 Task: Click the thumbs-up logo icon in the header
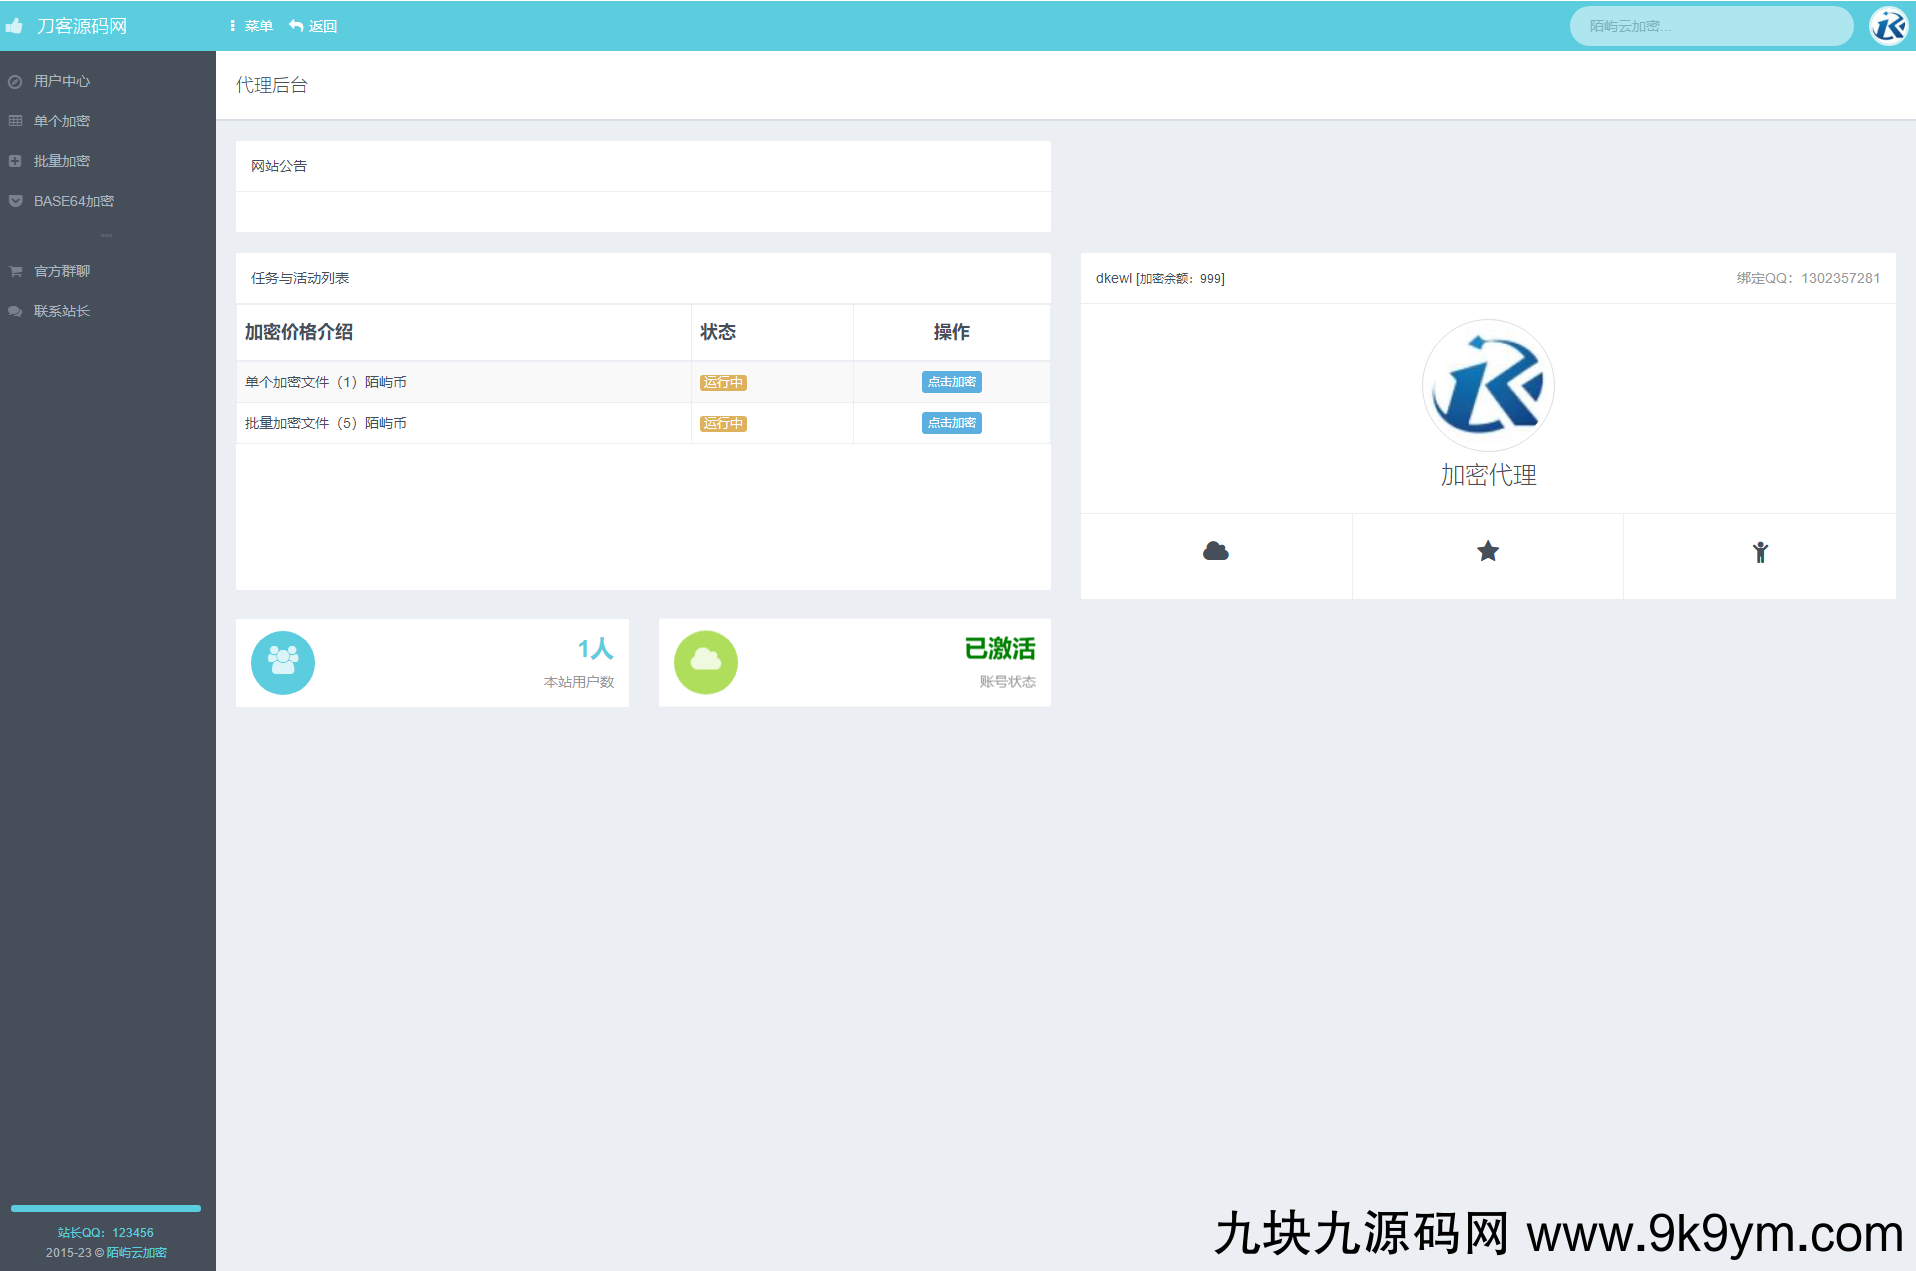tap(15, 26)
